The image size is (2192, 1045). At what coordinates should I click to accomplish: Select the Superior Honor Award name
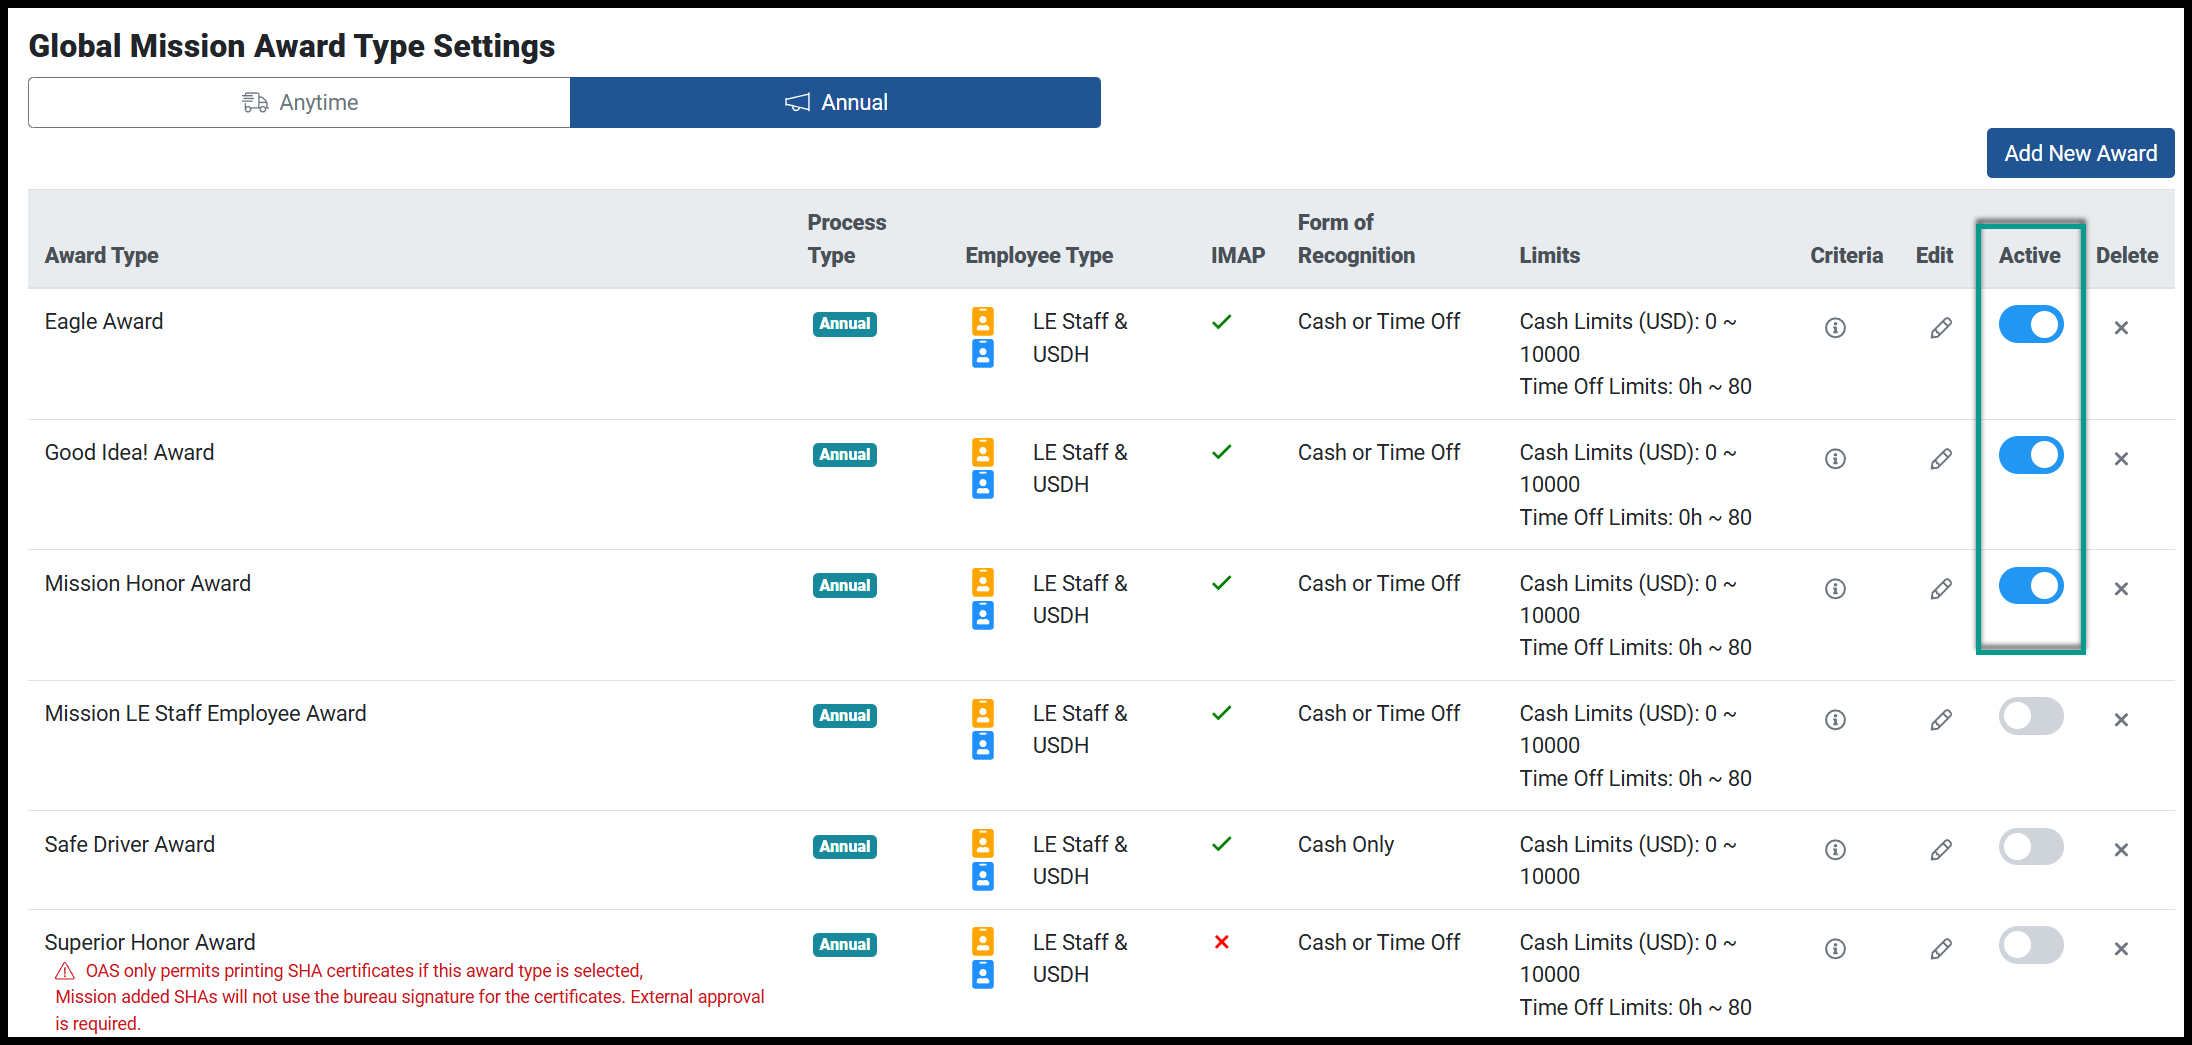(150, 942)
